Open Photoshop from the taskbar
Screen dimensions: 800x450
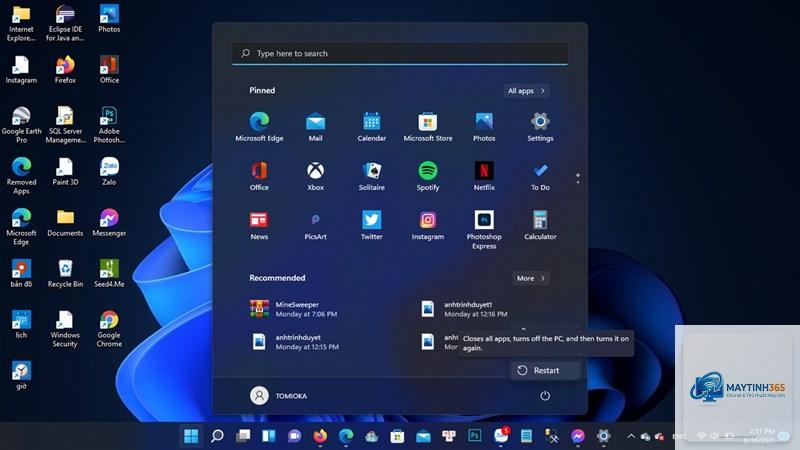(x=474, y=436)
